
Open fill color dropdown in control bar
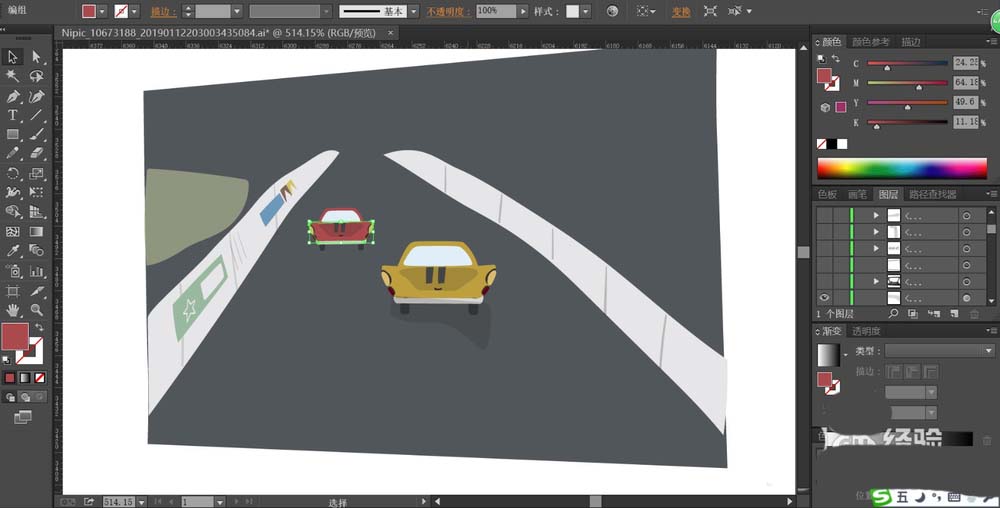[x=102, y=11]
